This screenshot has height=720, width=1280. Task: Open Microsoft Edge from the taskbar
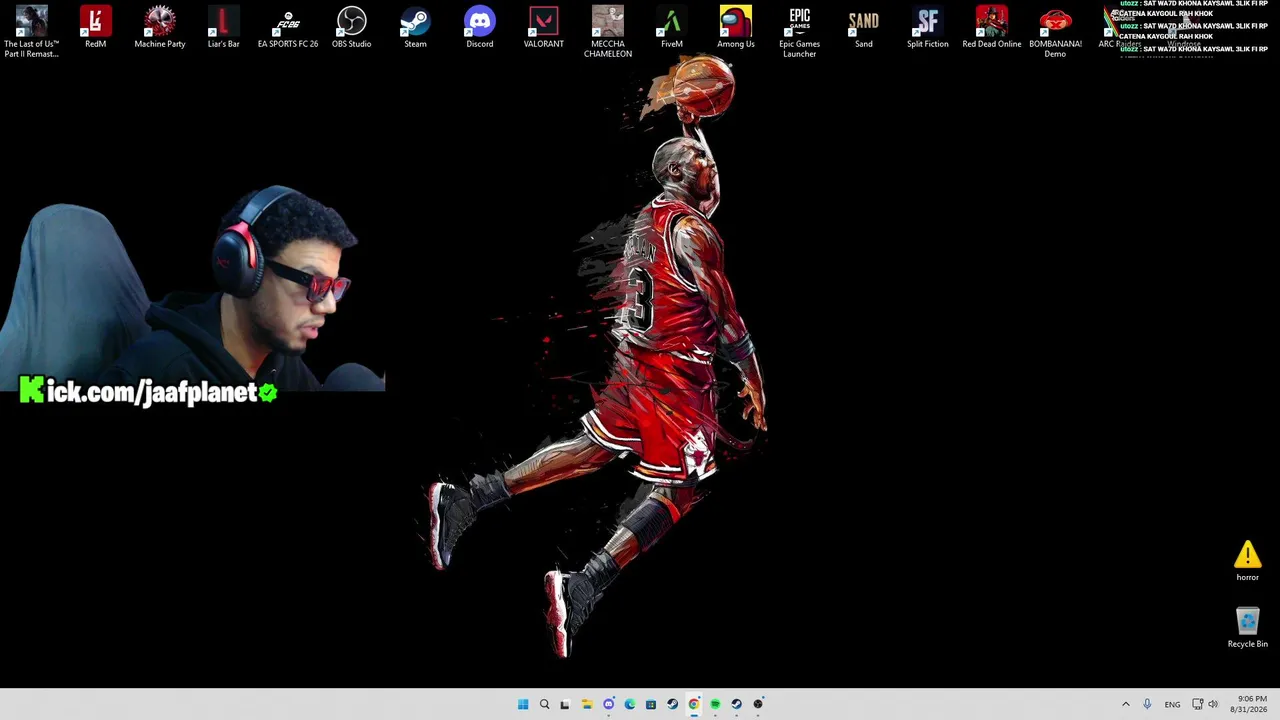(629, 704)
